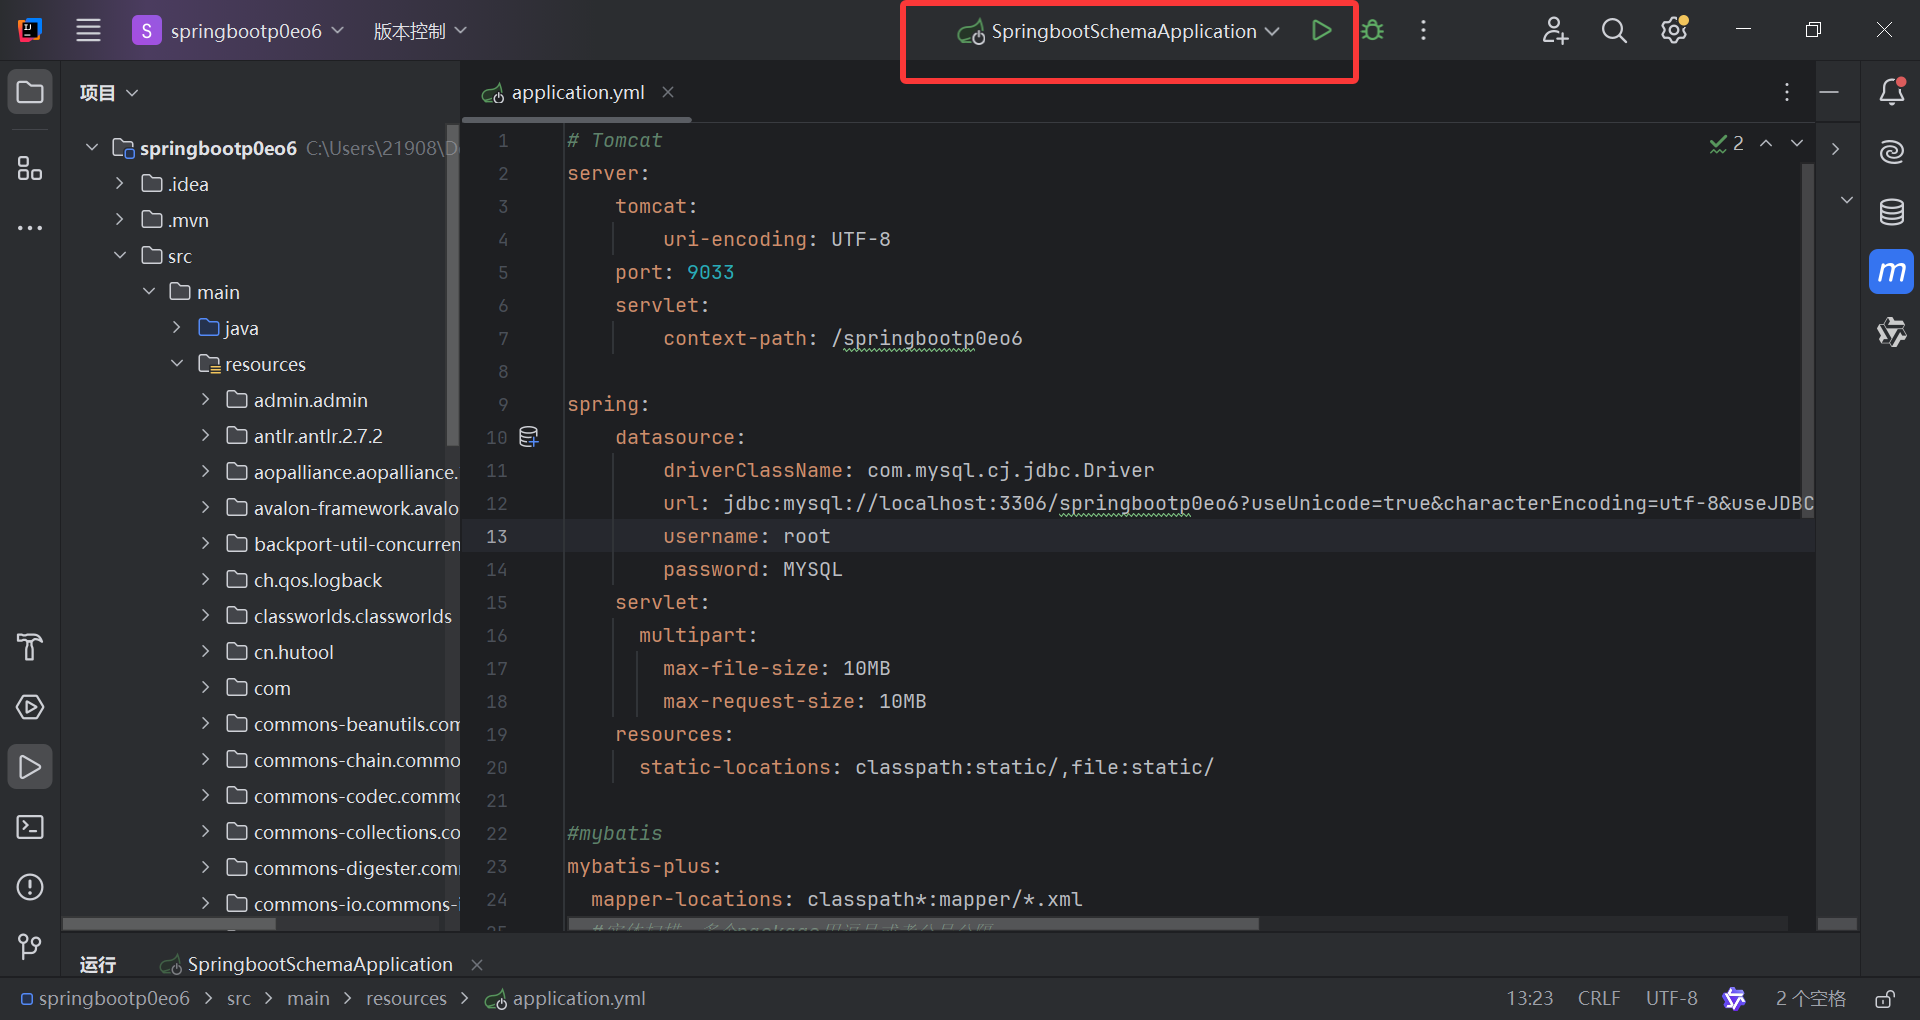Run the application with the green play button
Screen dimensions: 1920x1020
(x=1320, y=30)
